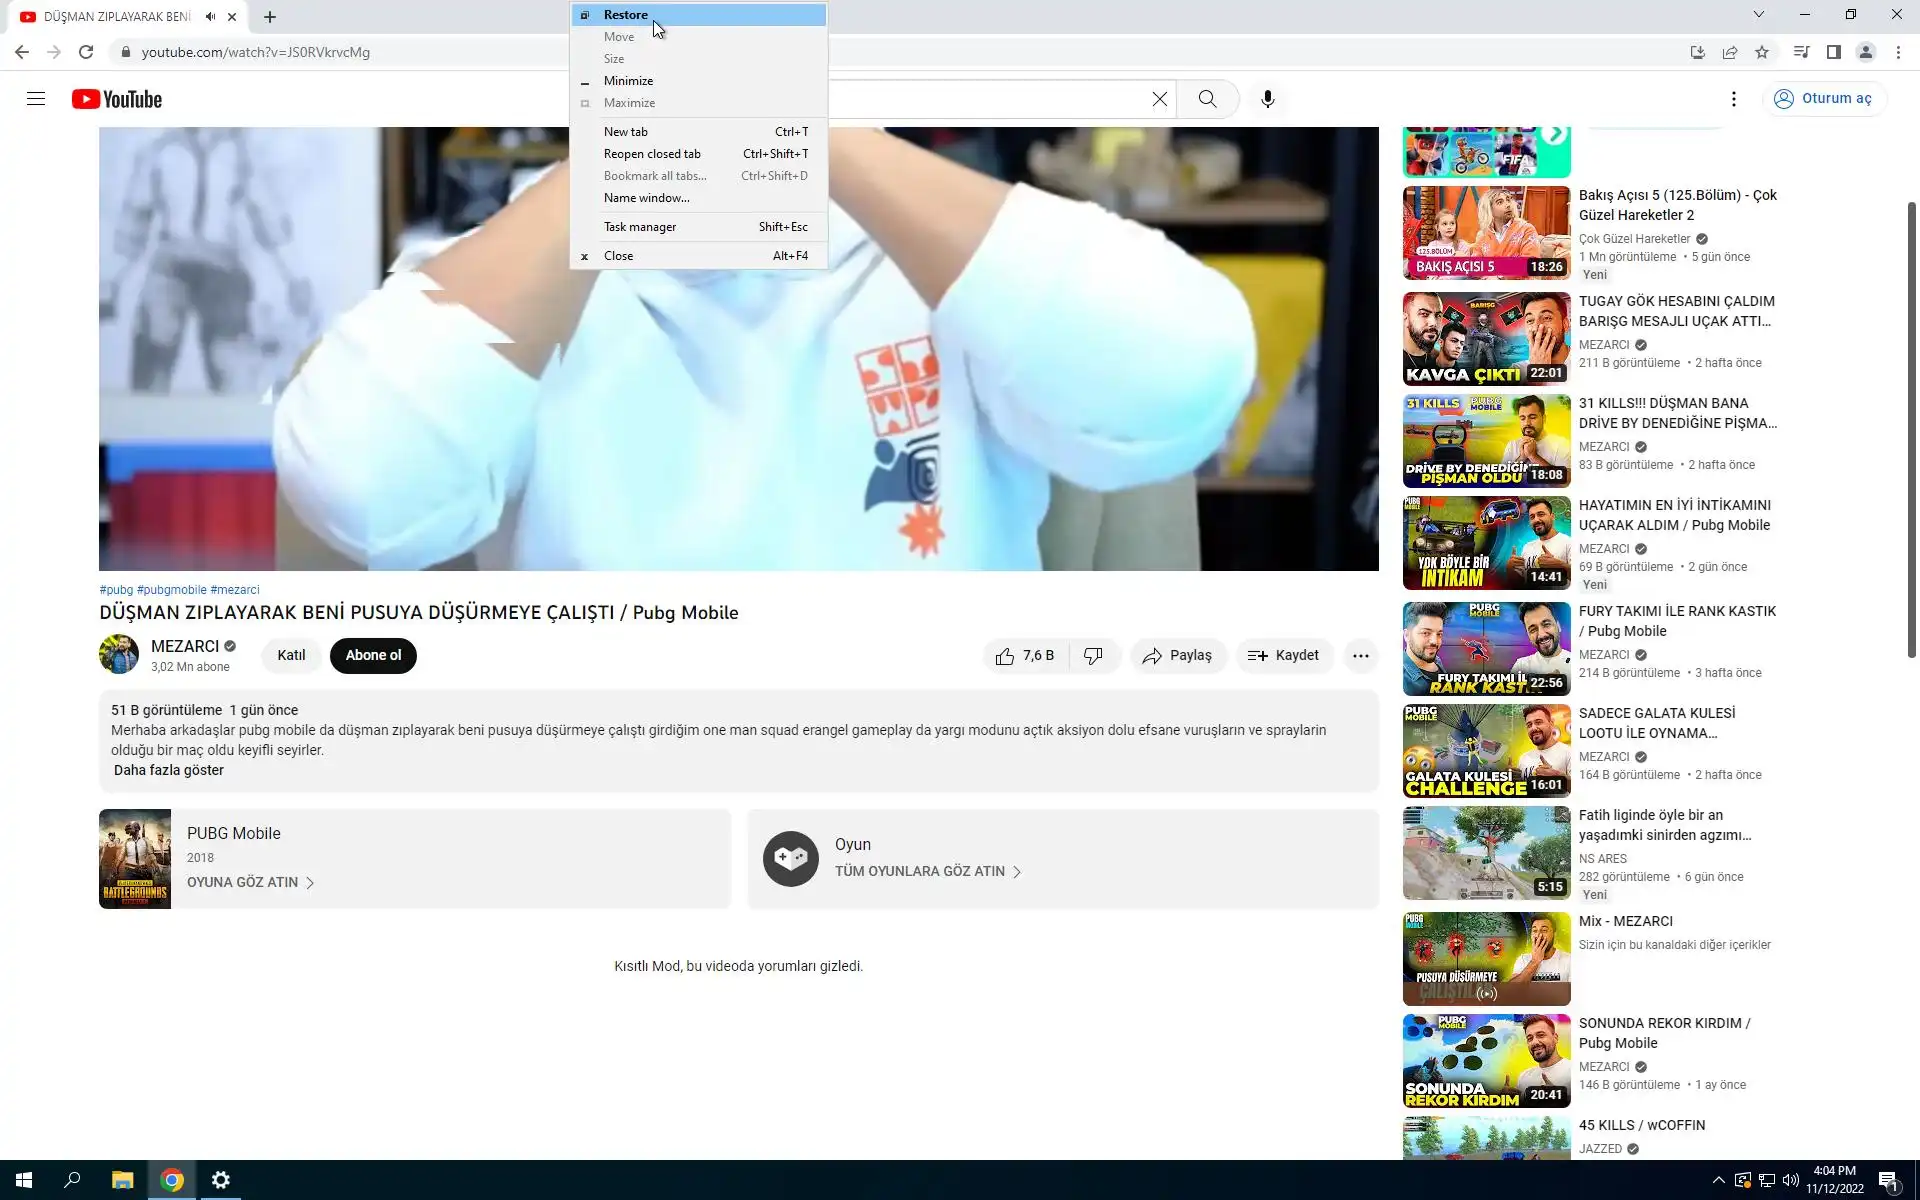Open Chrome tab search dropdown arrow

tap(1758, 14)
